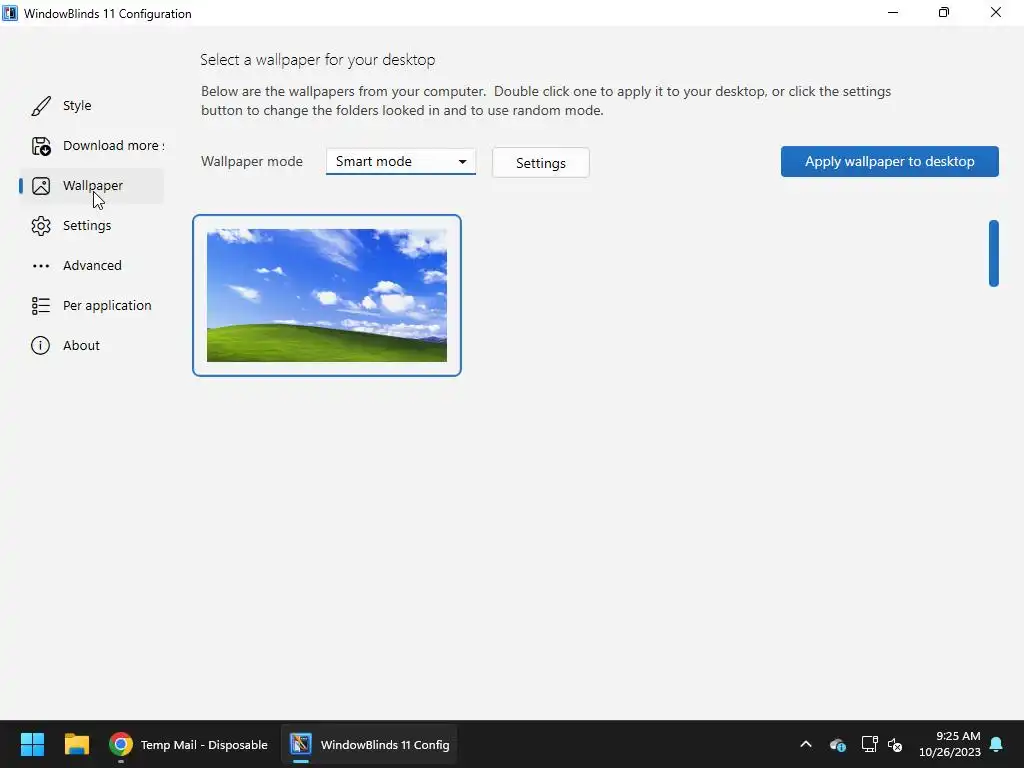1024x768 pixels.
Task: Open the clock showing 9:25 AM
Action: click(x=950, y=744)
